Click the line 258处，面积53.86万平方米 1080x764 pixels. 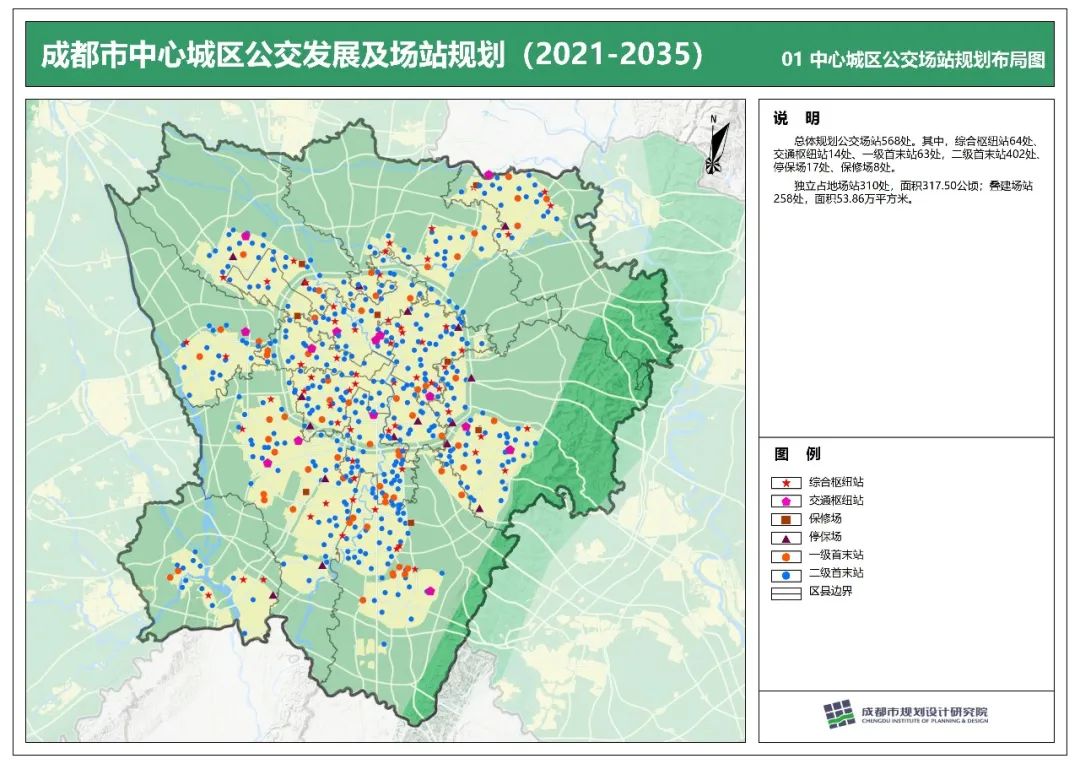click(x=843, y=198)
